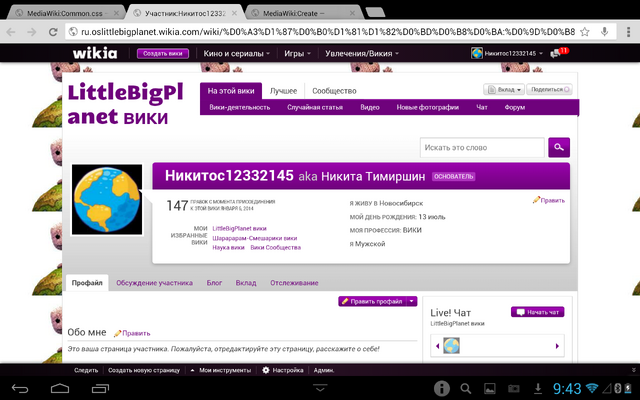The height and width of the screenshot is (400, 640).
Task: Open Вики Сообщества link
Action: (276, 247)
